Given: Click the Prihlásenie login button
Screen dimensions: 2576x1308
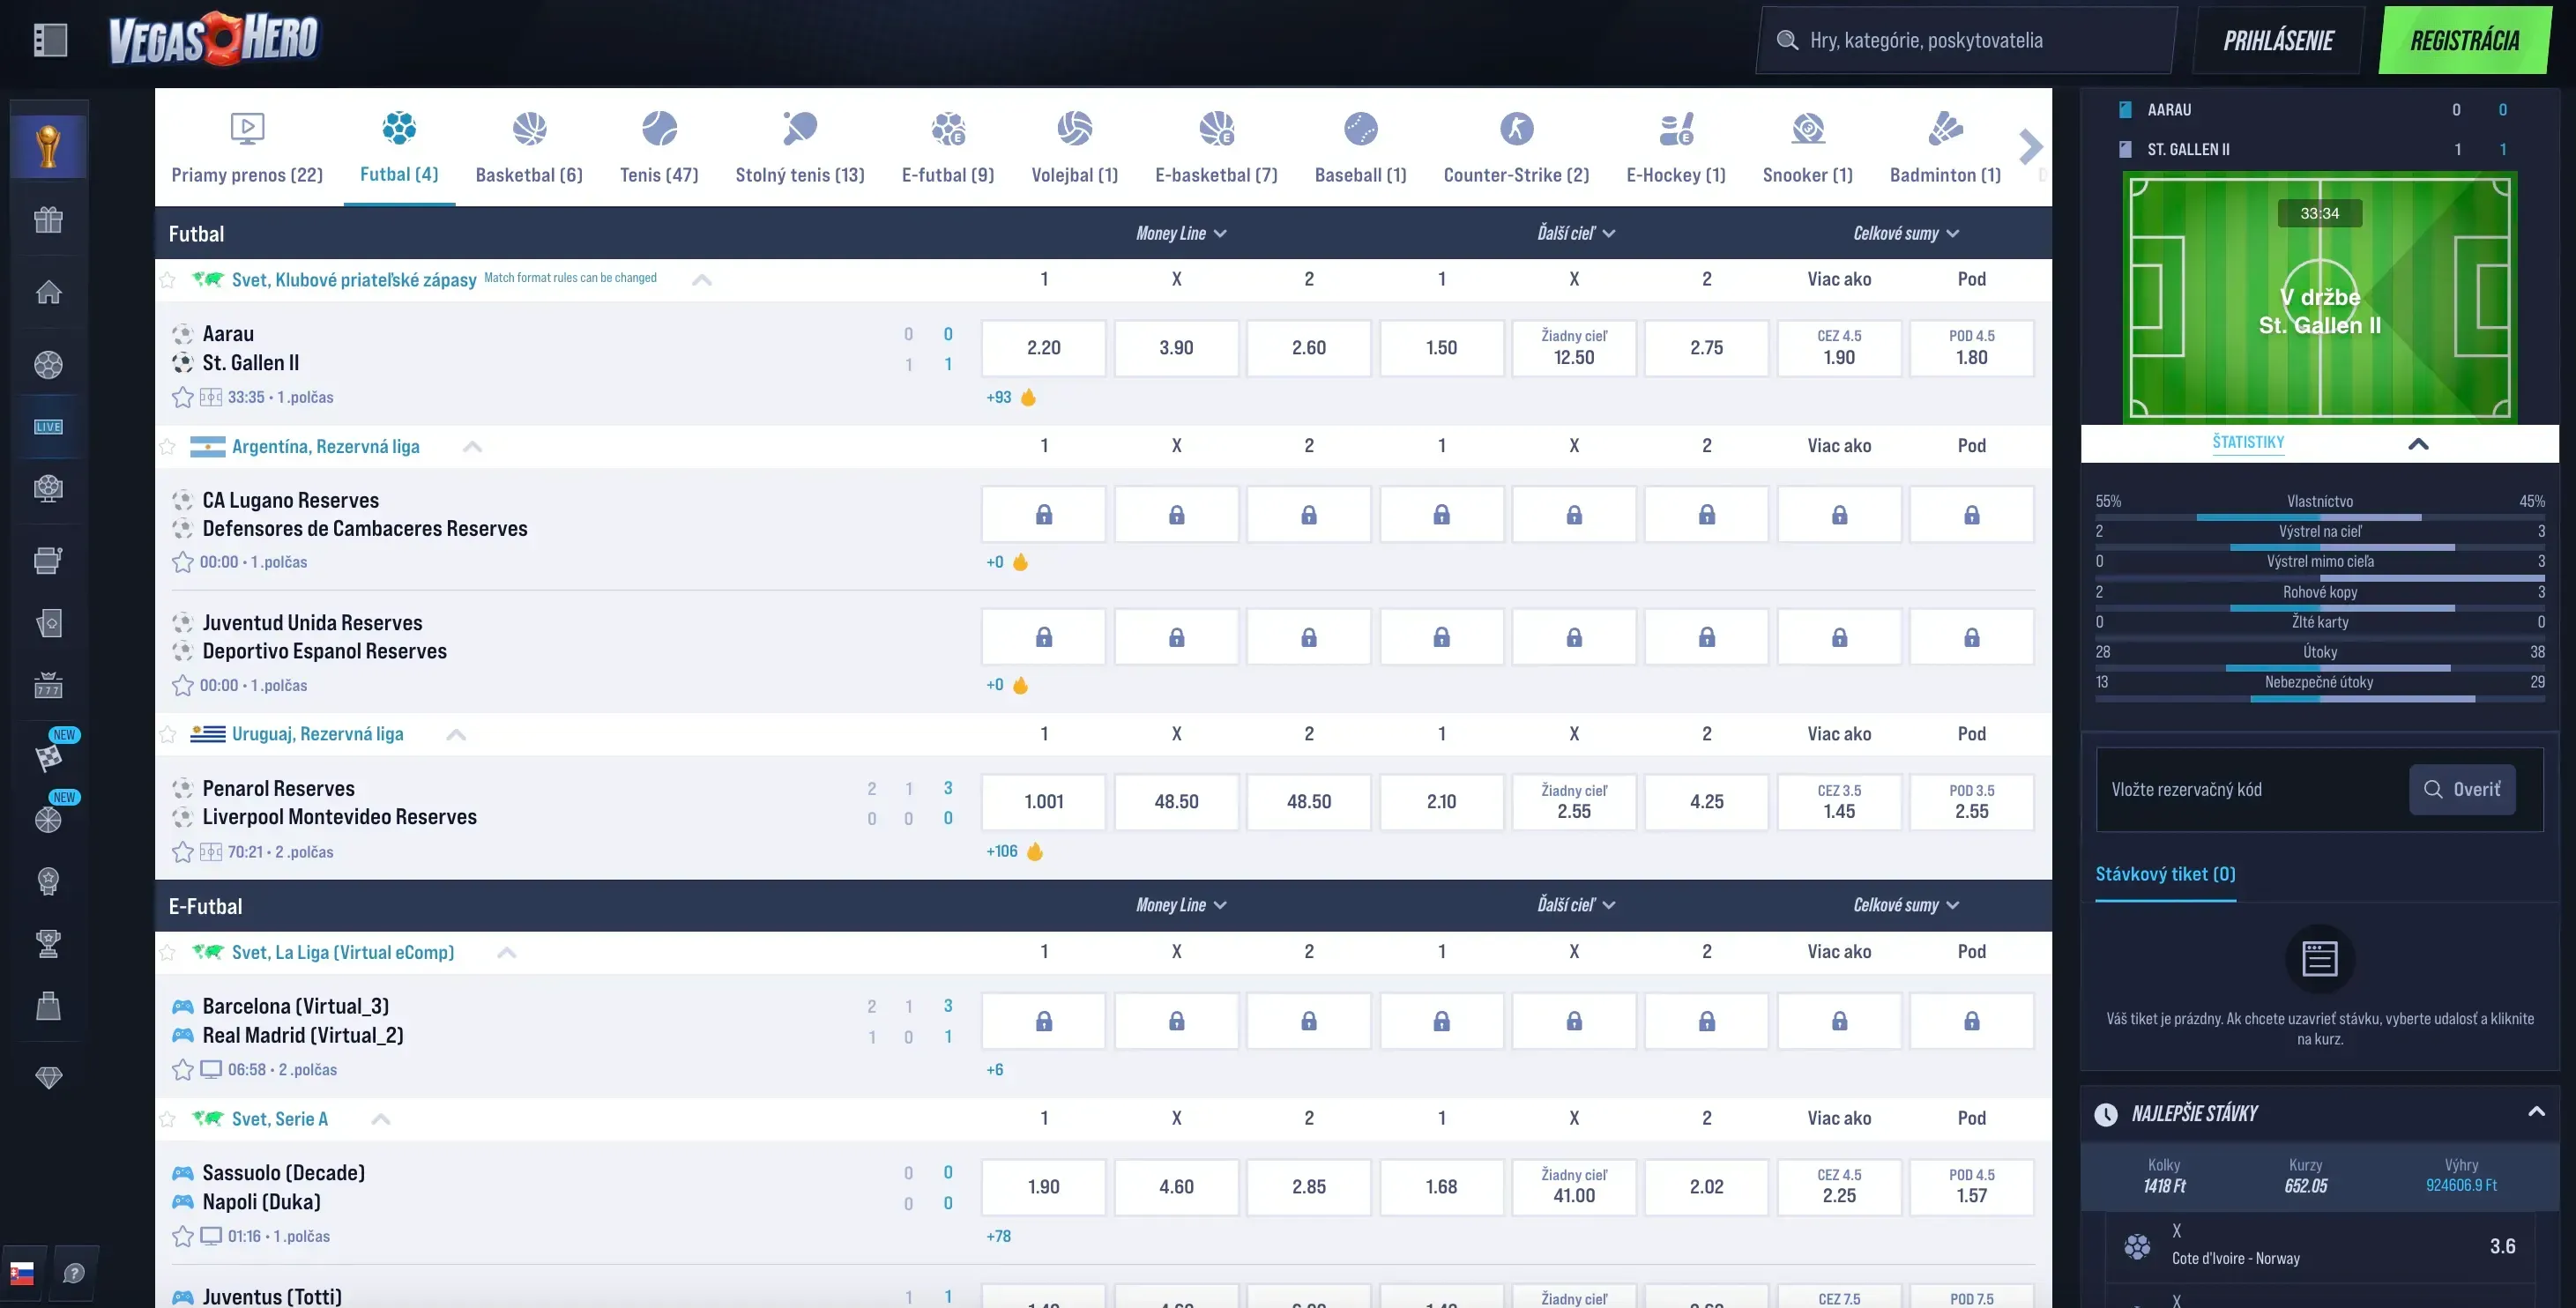Looking at the screenshot, I should click(2278, 40).
